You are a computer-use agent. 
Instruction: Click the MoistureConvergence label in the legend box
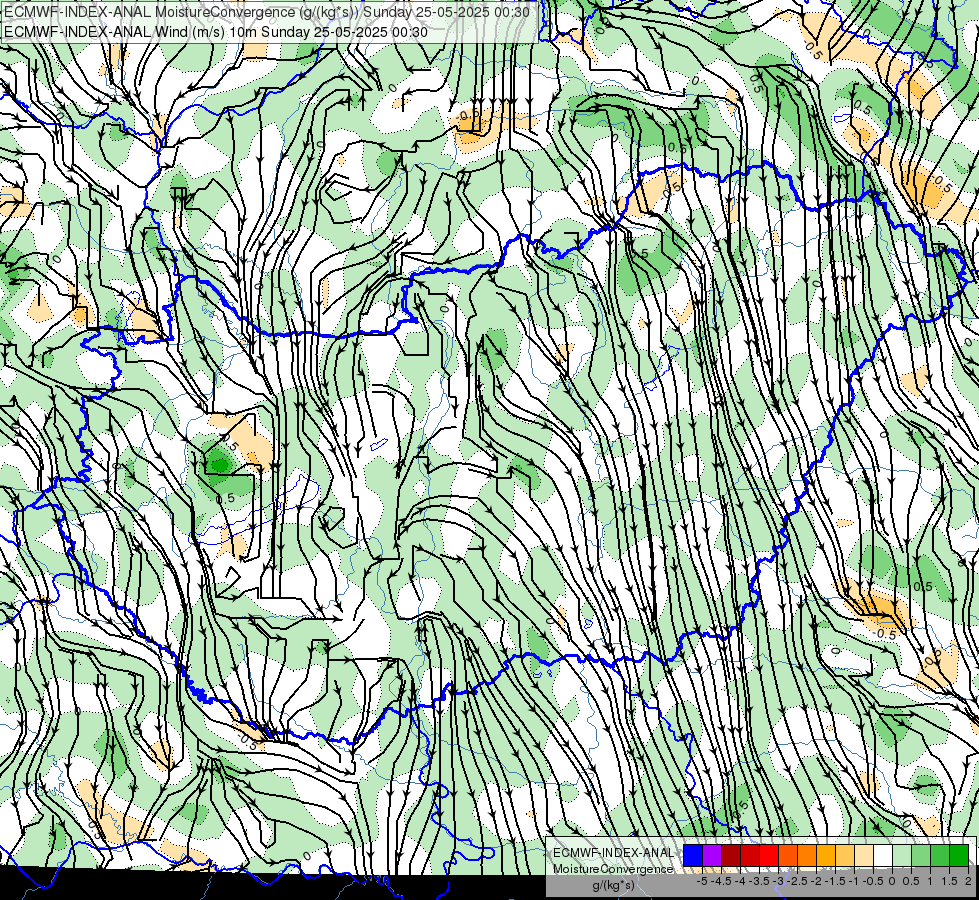point(613,869)
